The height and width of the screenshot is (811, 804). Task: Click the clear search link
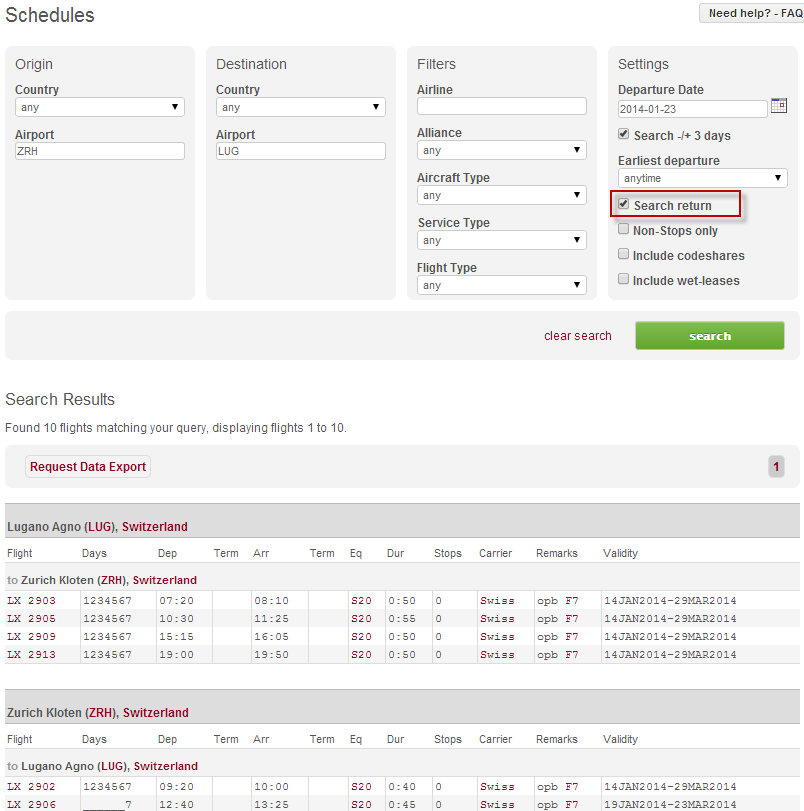577,336
